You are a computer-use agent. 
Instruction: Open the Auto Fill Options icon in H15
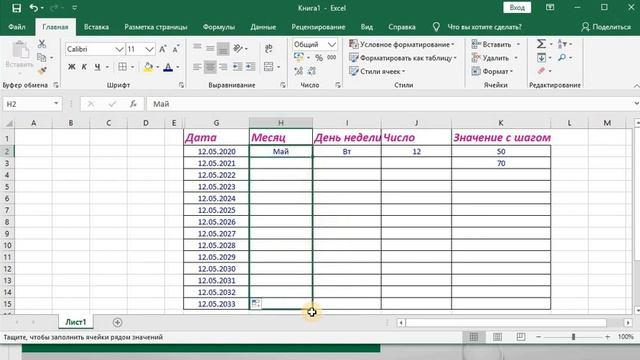tap(256, 303)
